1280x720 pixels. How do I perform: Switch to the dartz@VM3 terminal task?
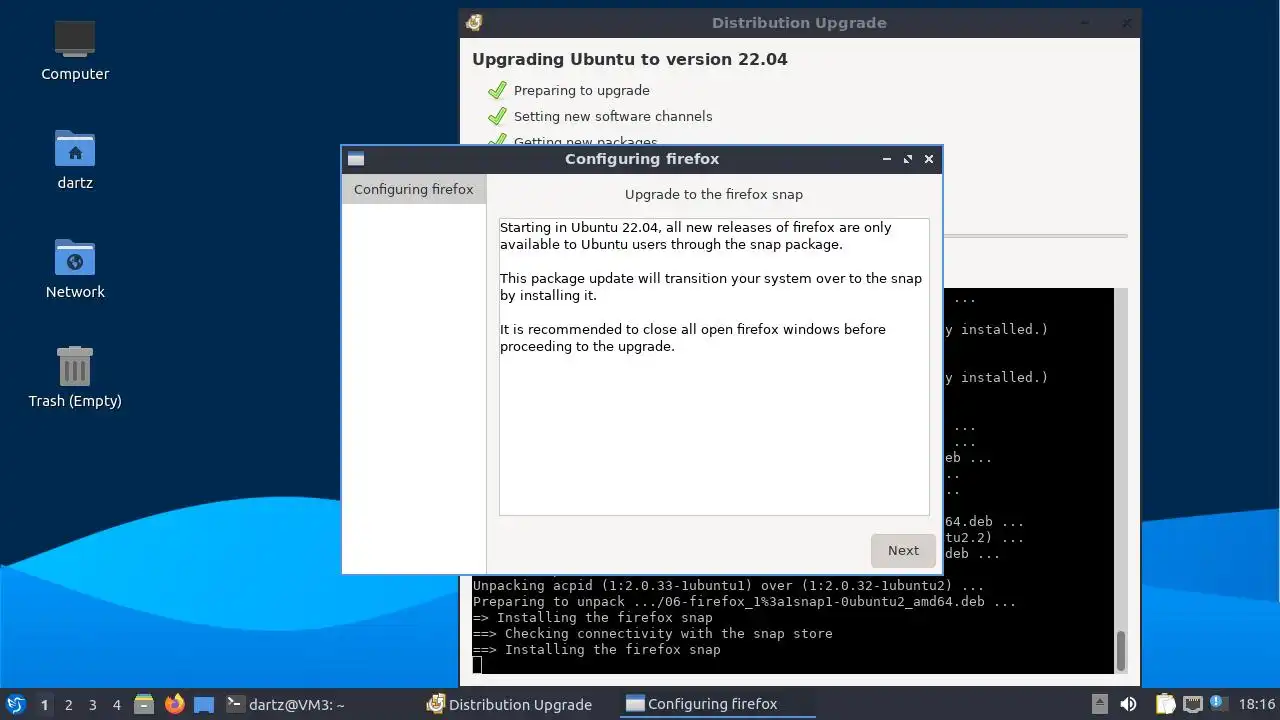tap(285, 704)
